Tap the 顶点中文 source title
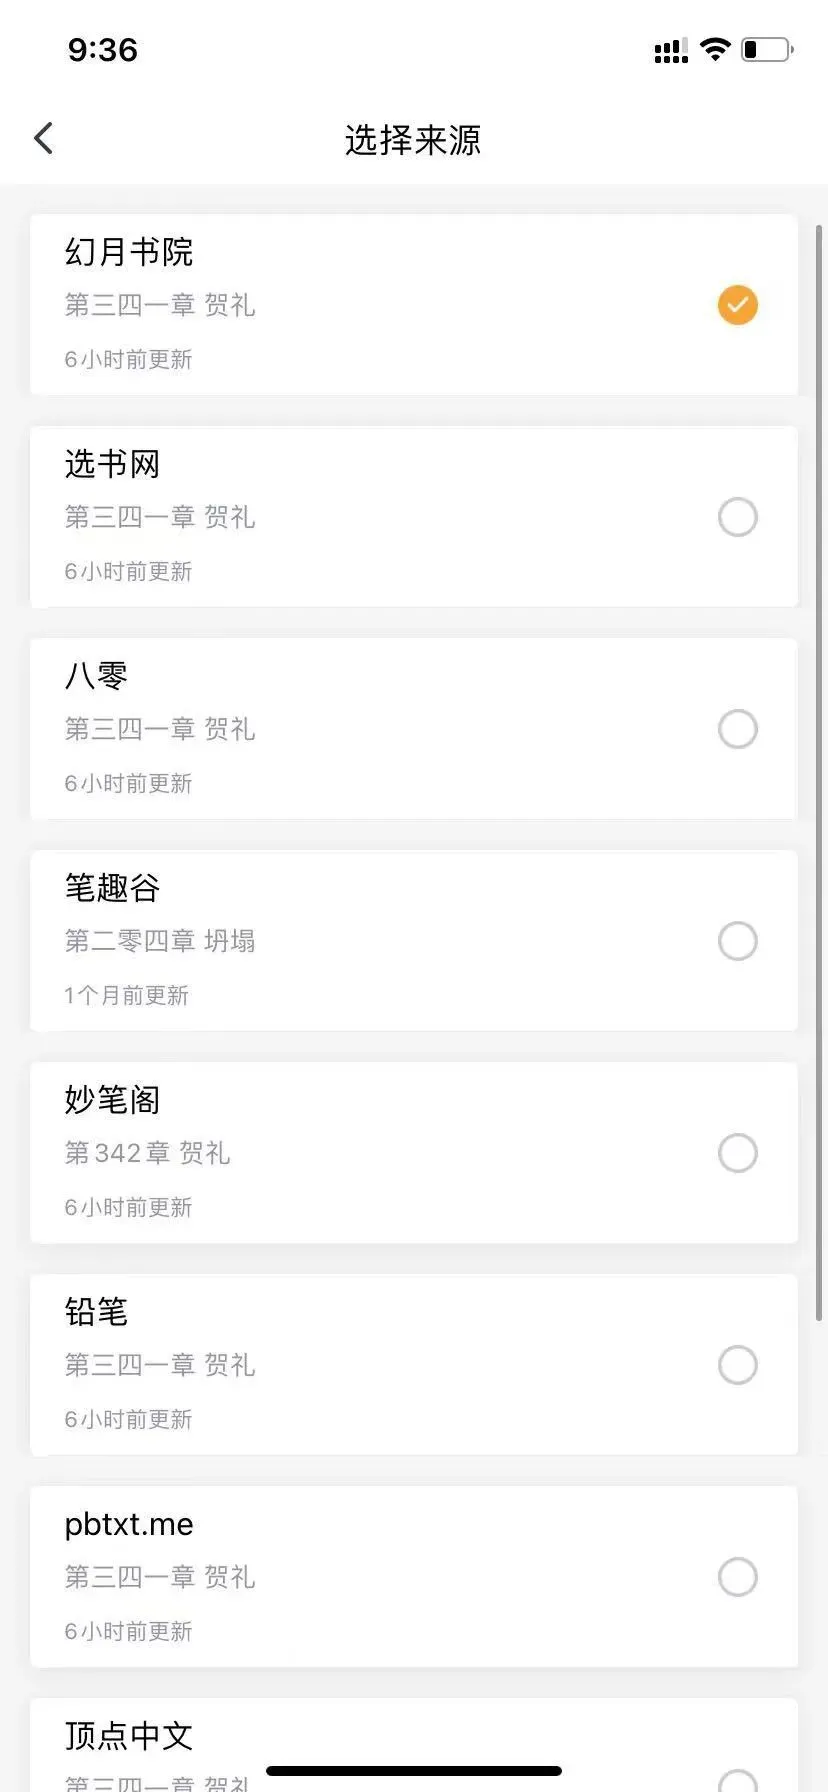Screen dimensions: 828x1792 [x=129, y=1736]
